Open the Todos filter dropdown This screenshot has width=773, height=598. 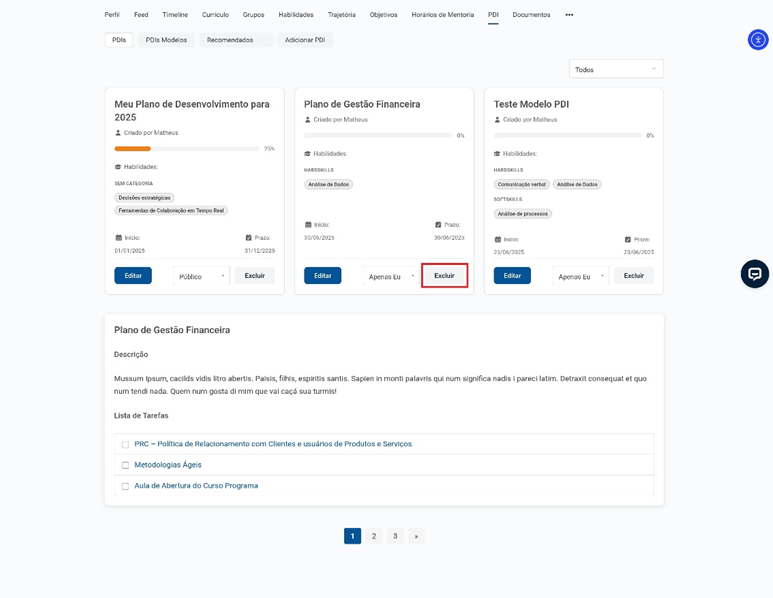[x=615, y=69]
